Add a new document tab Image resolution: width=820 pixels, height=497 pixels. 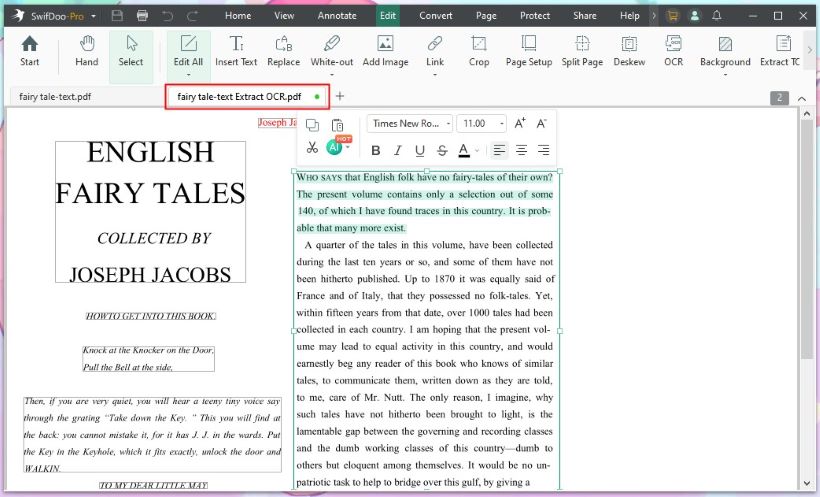(x=340, y=96)
